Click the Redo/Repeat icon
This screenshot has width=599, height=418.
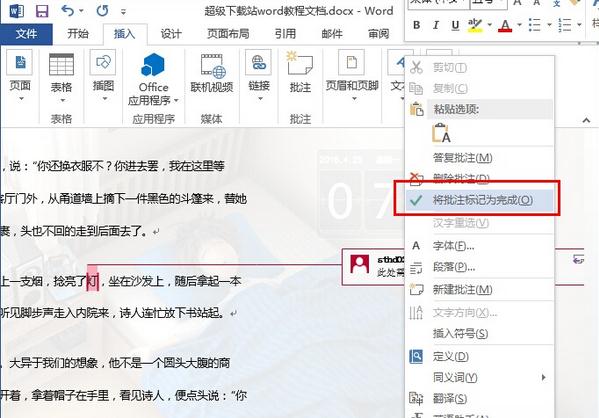[102, 11]
